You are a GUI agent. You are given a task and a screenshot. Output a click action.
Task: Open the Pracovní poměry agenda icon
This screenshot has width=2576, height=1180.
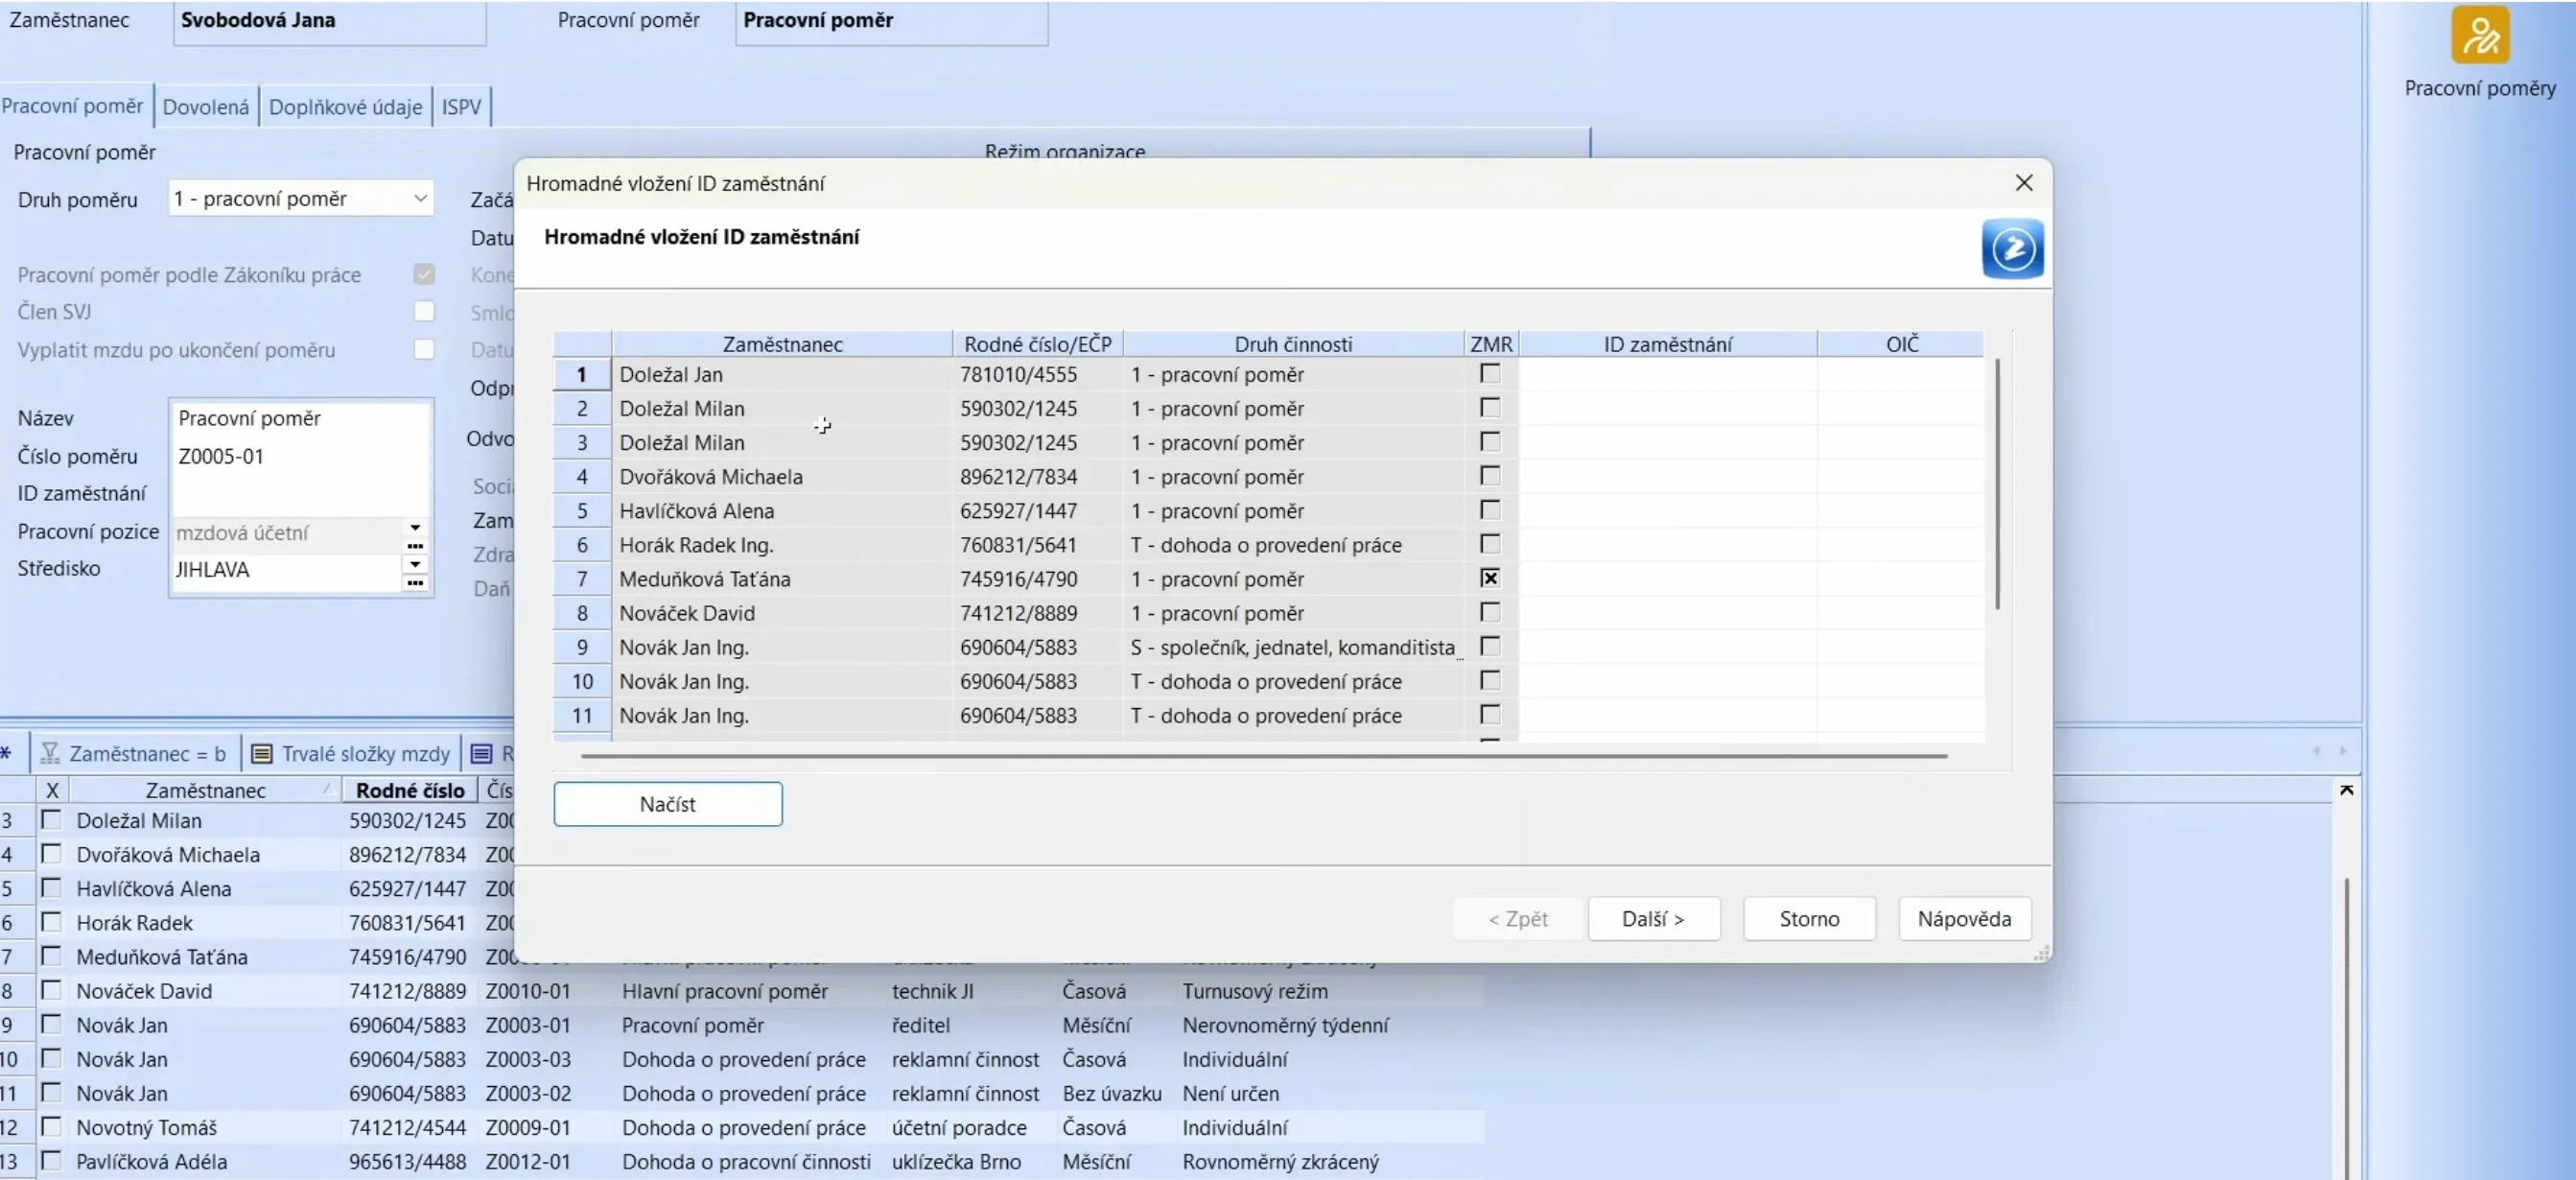2479,36
